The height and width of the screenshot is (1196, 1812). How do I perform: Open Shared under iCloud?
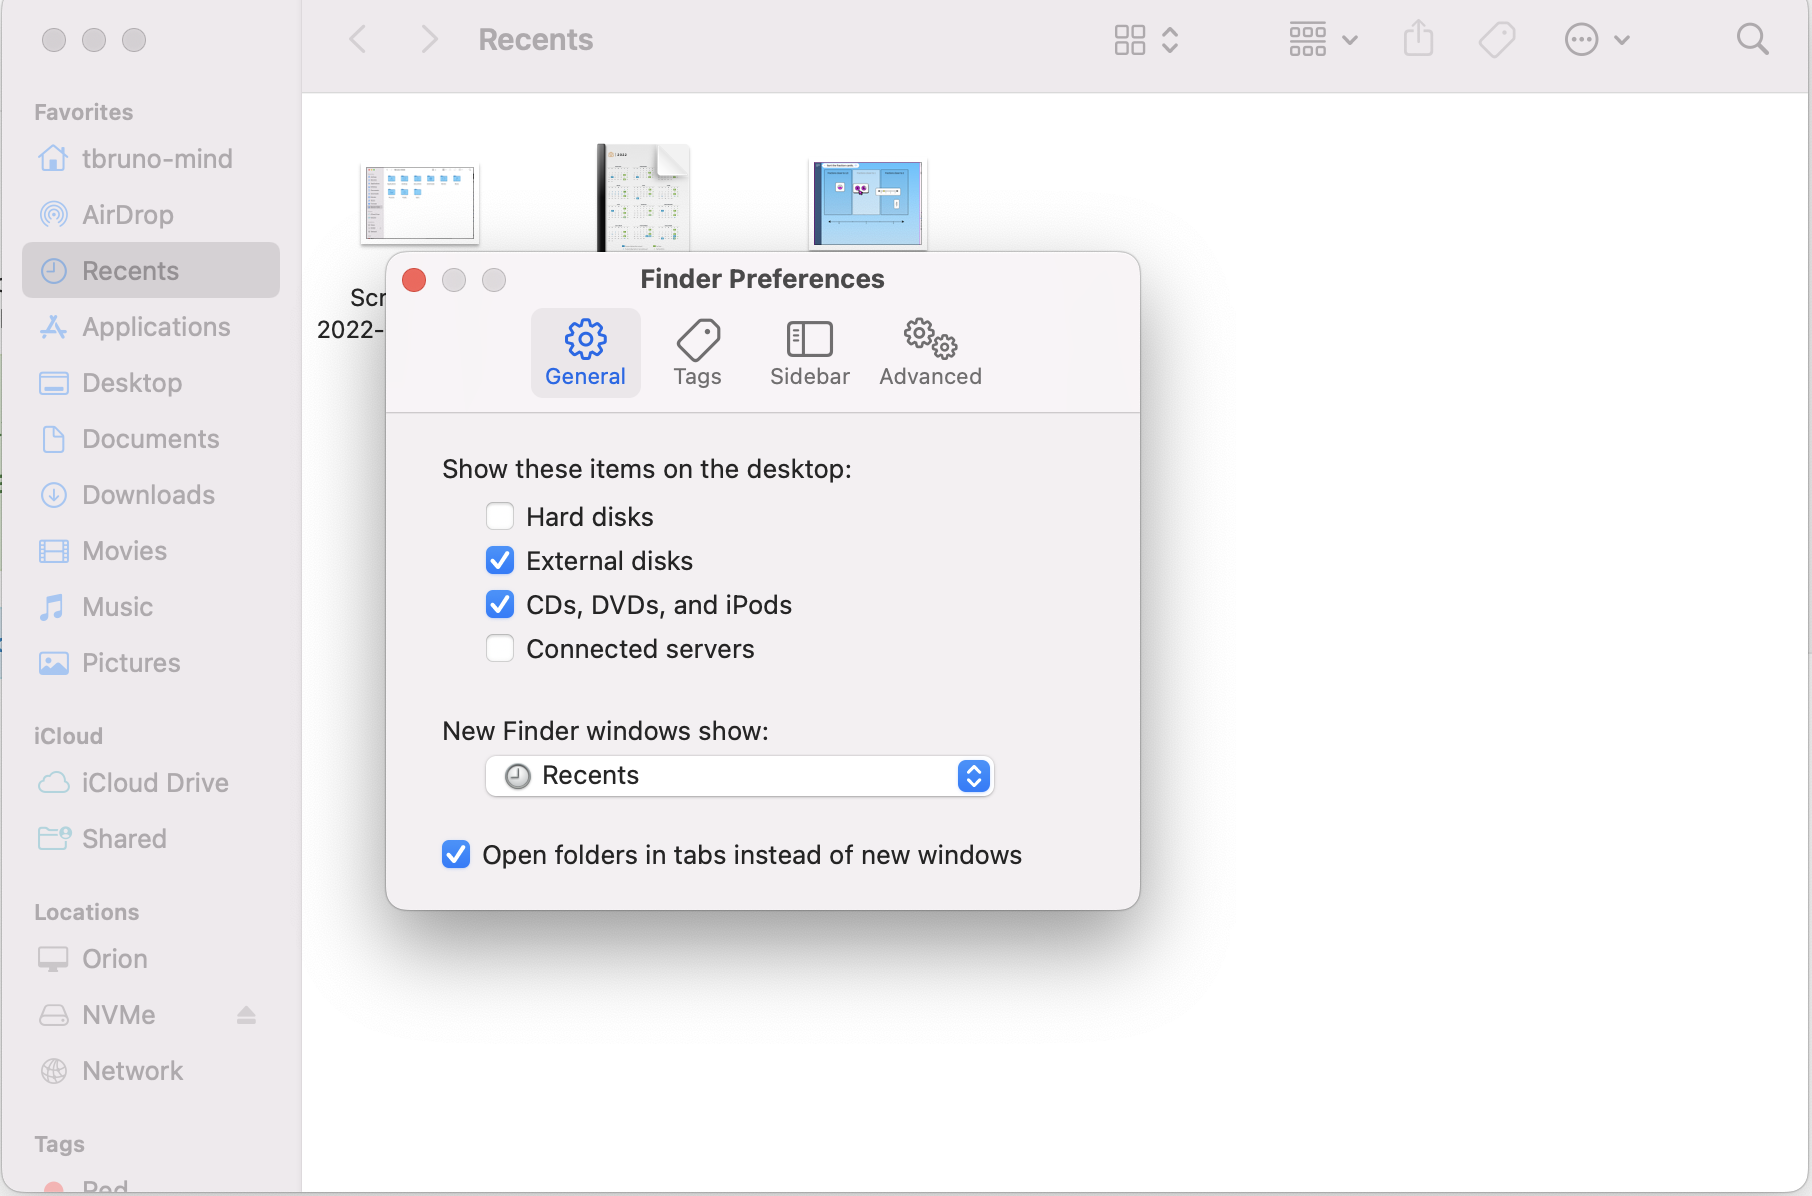click(x=151, y=838)
